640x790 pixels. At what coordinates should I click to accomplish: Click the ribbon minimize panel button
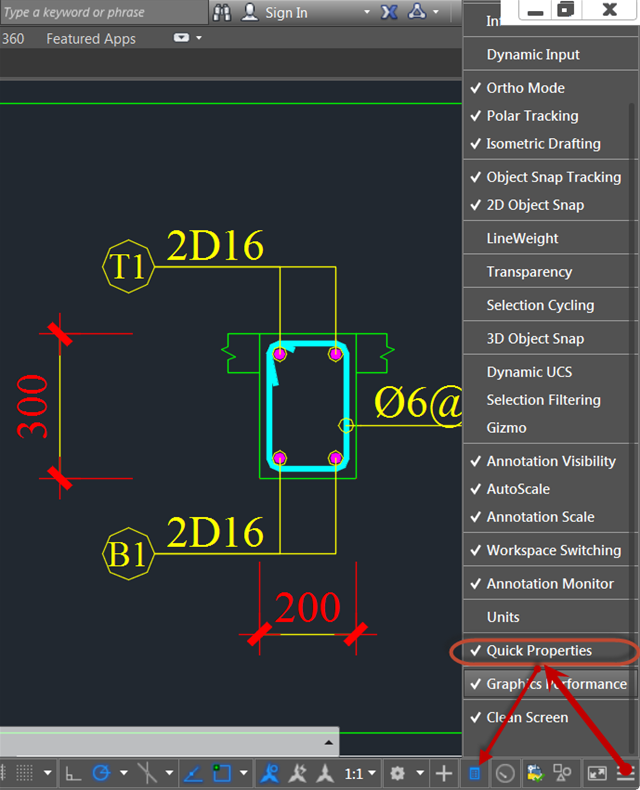click(x=181, y=38)
